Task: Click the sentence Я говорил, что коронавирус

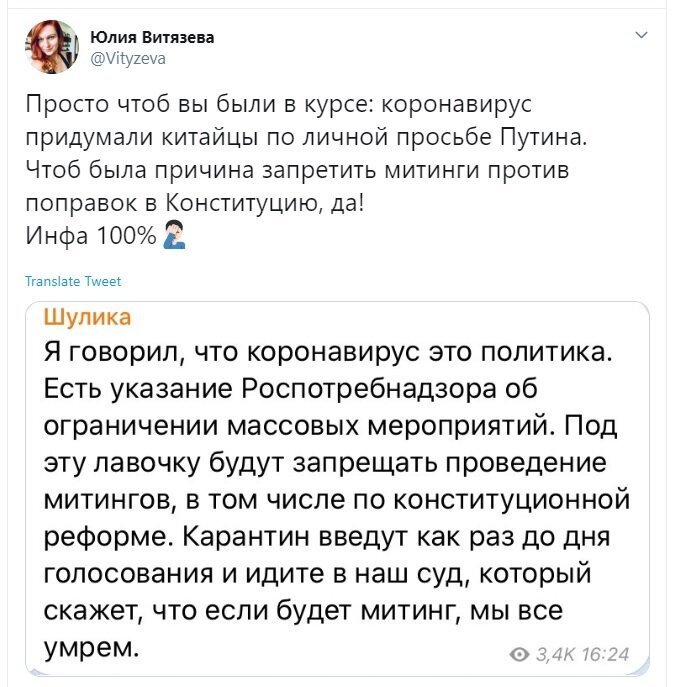Action: pos(328,352)
